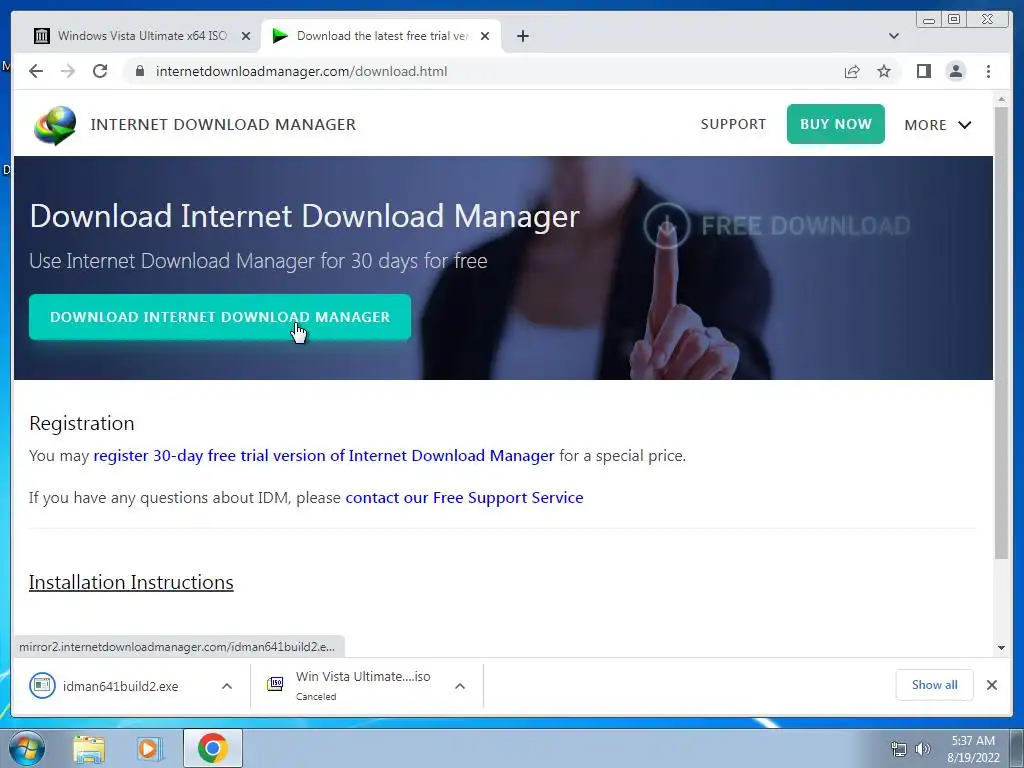1024x768 pixels.
Task: Click the Canceled status text
Action: [x=316, y=697]
